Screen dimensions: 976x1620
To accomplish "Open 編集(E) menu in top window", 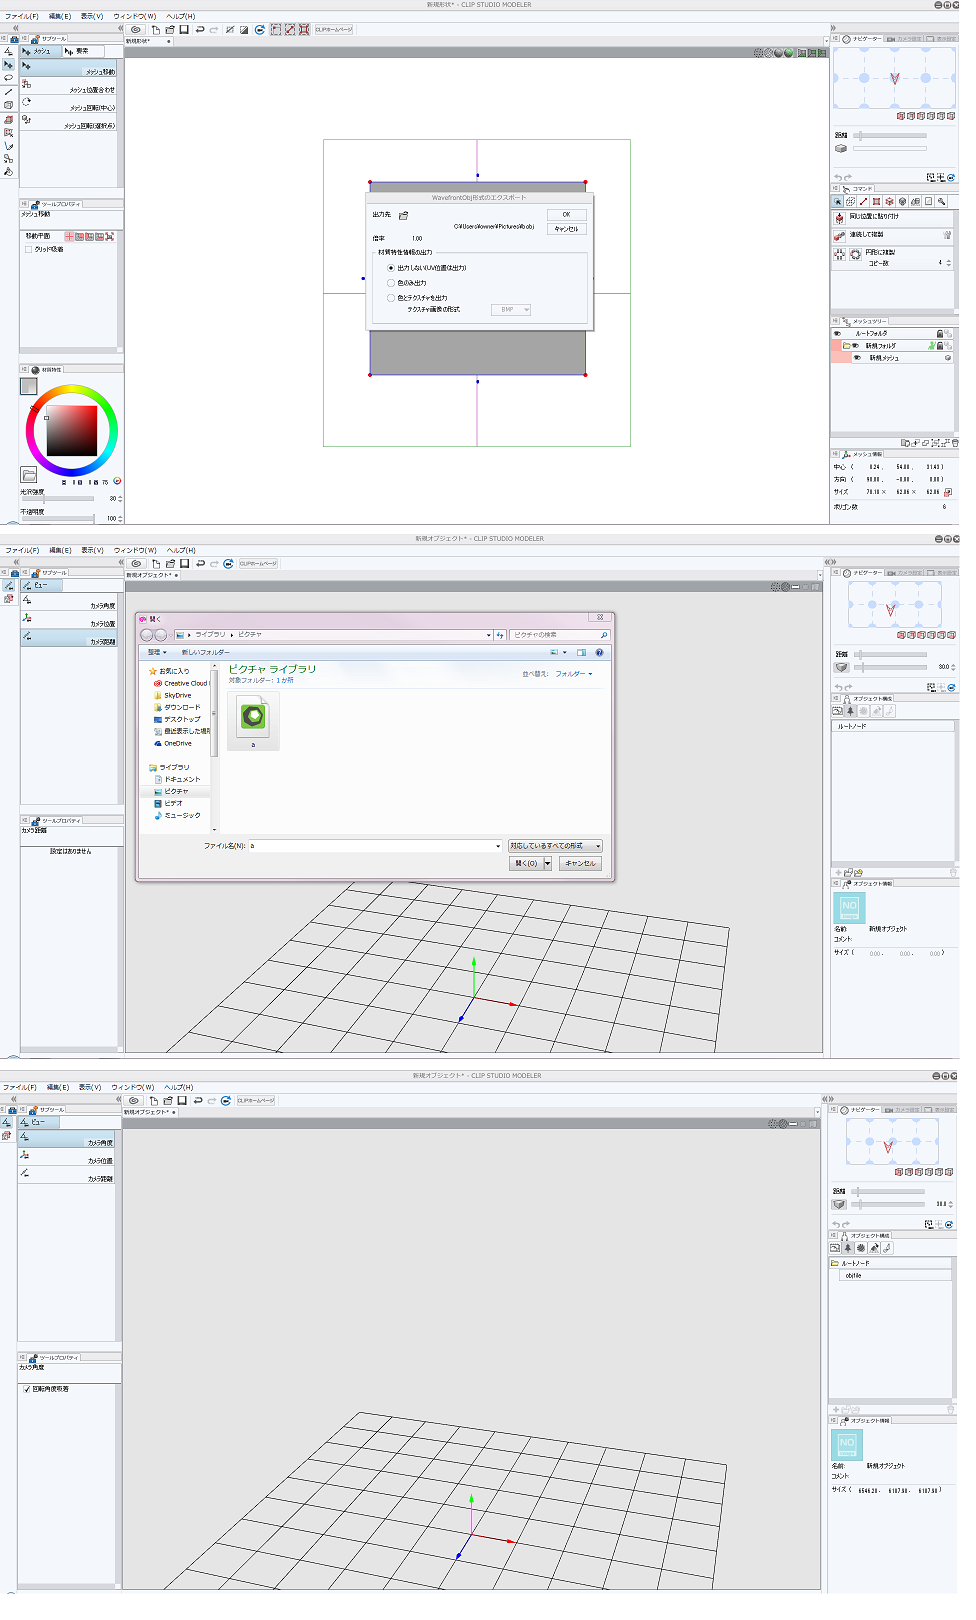I will coord(60,16).
